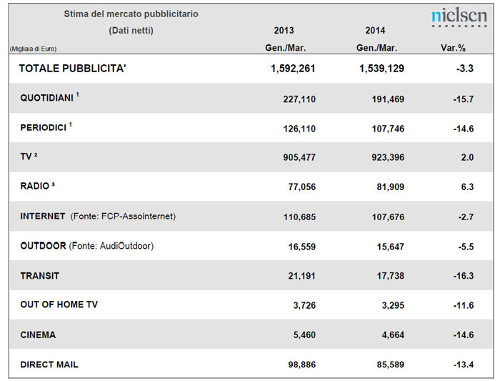Select the DIRECT MAIL row label
The width and height of the screenshot is (500, 381).
(49, 364)
